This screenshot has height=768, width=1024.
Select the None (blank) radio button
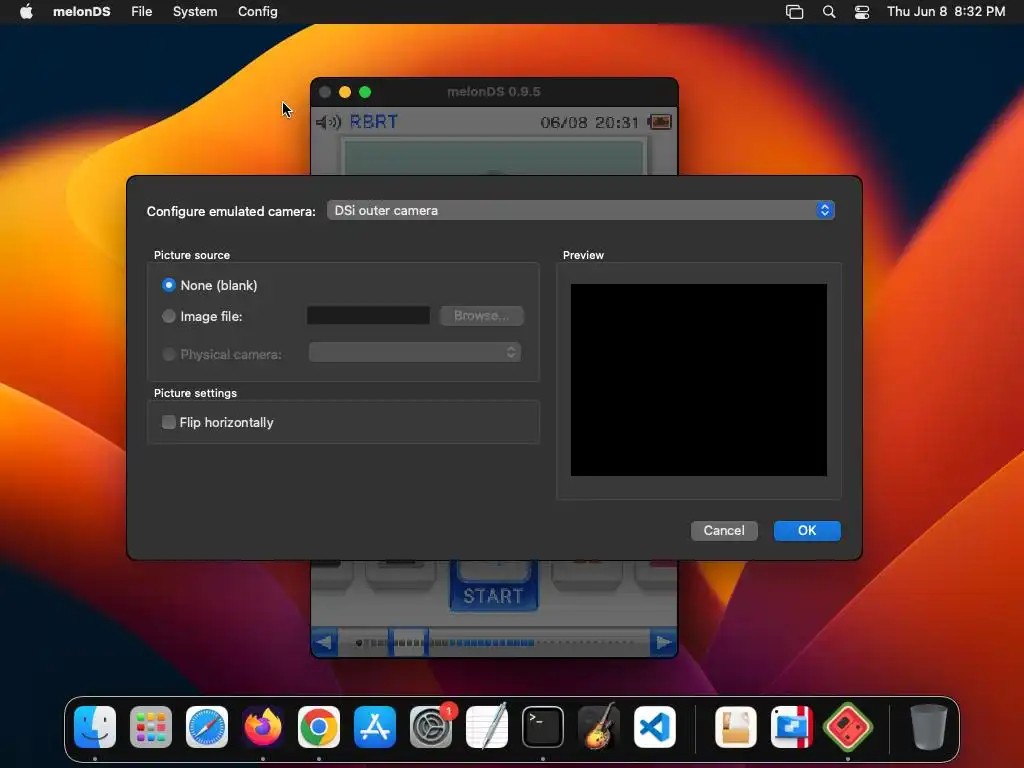[x=168, y=285]
